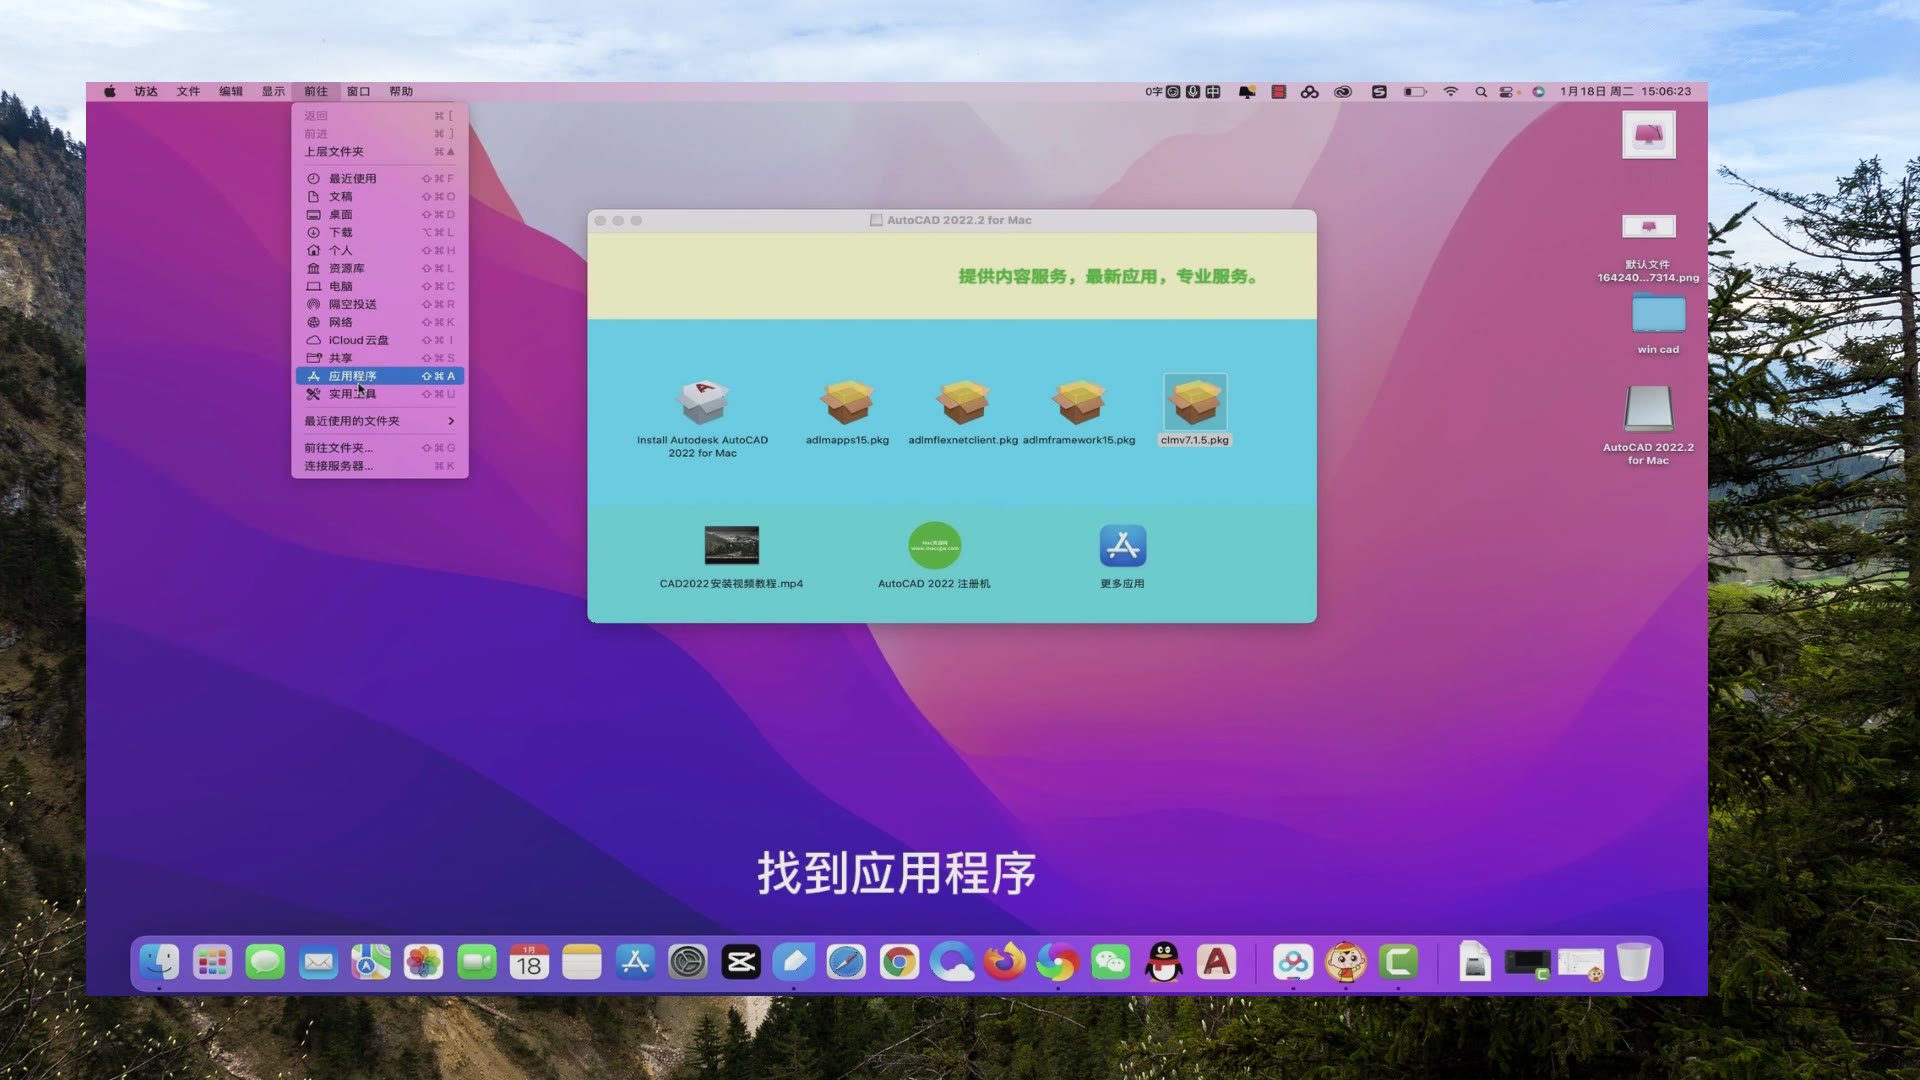Screen dimensions: 1920x1080
Task: Expand the 最近使用的文件夹 submenu
Action: (378, 420)
